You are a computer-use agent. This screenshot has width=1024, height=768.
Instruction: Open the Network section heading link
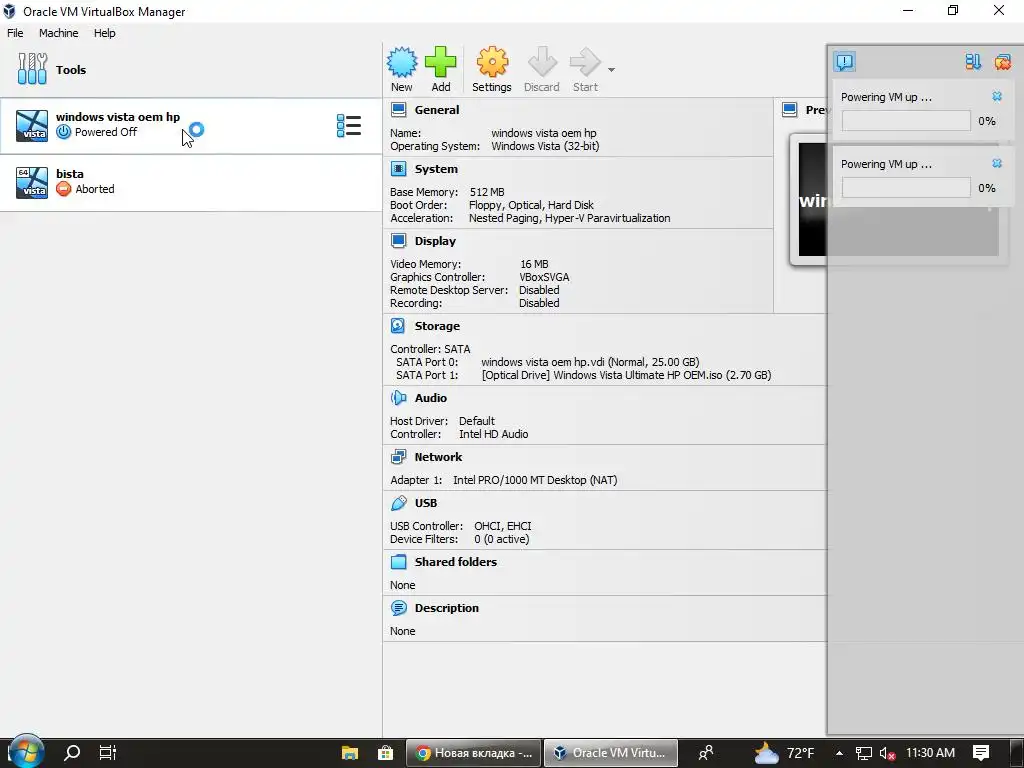[438, 457]
